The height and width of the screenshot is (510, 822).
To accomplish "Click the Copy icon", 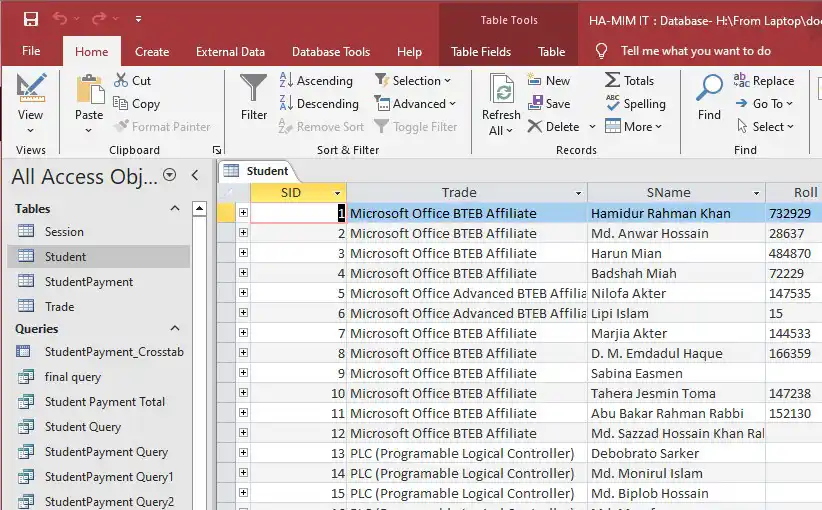I will click(121, 103).
